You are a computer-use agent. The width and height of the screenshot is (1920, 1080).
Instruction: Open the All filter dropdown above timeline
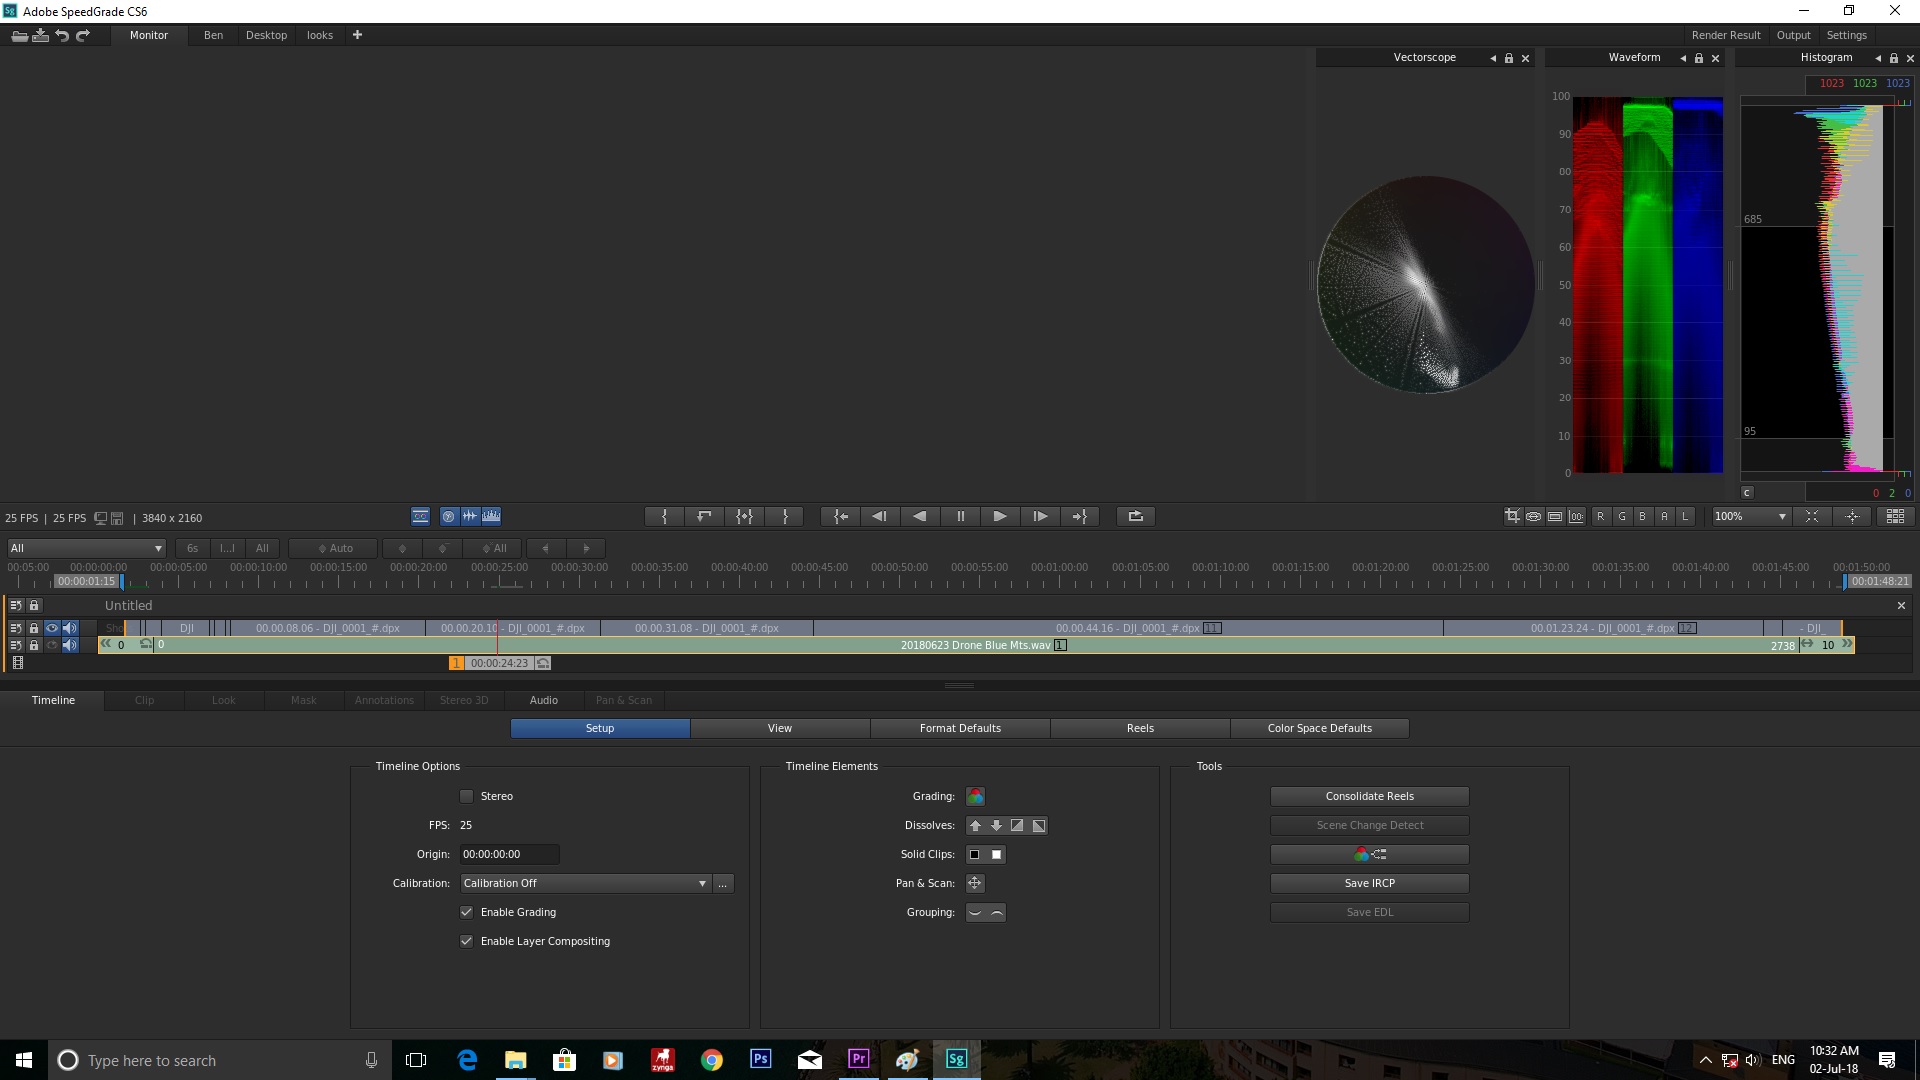[x=85, y=548]
